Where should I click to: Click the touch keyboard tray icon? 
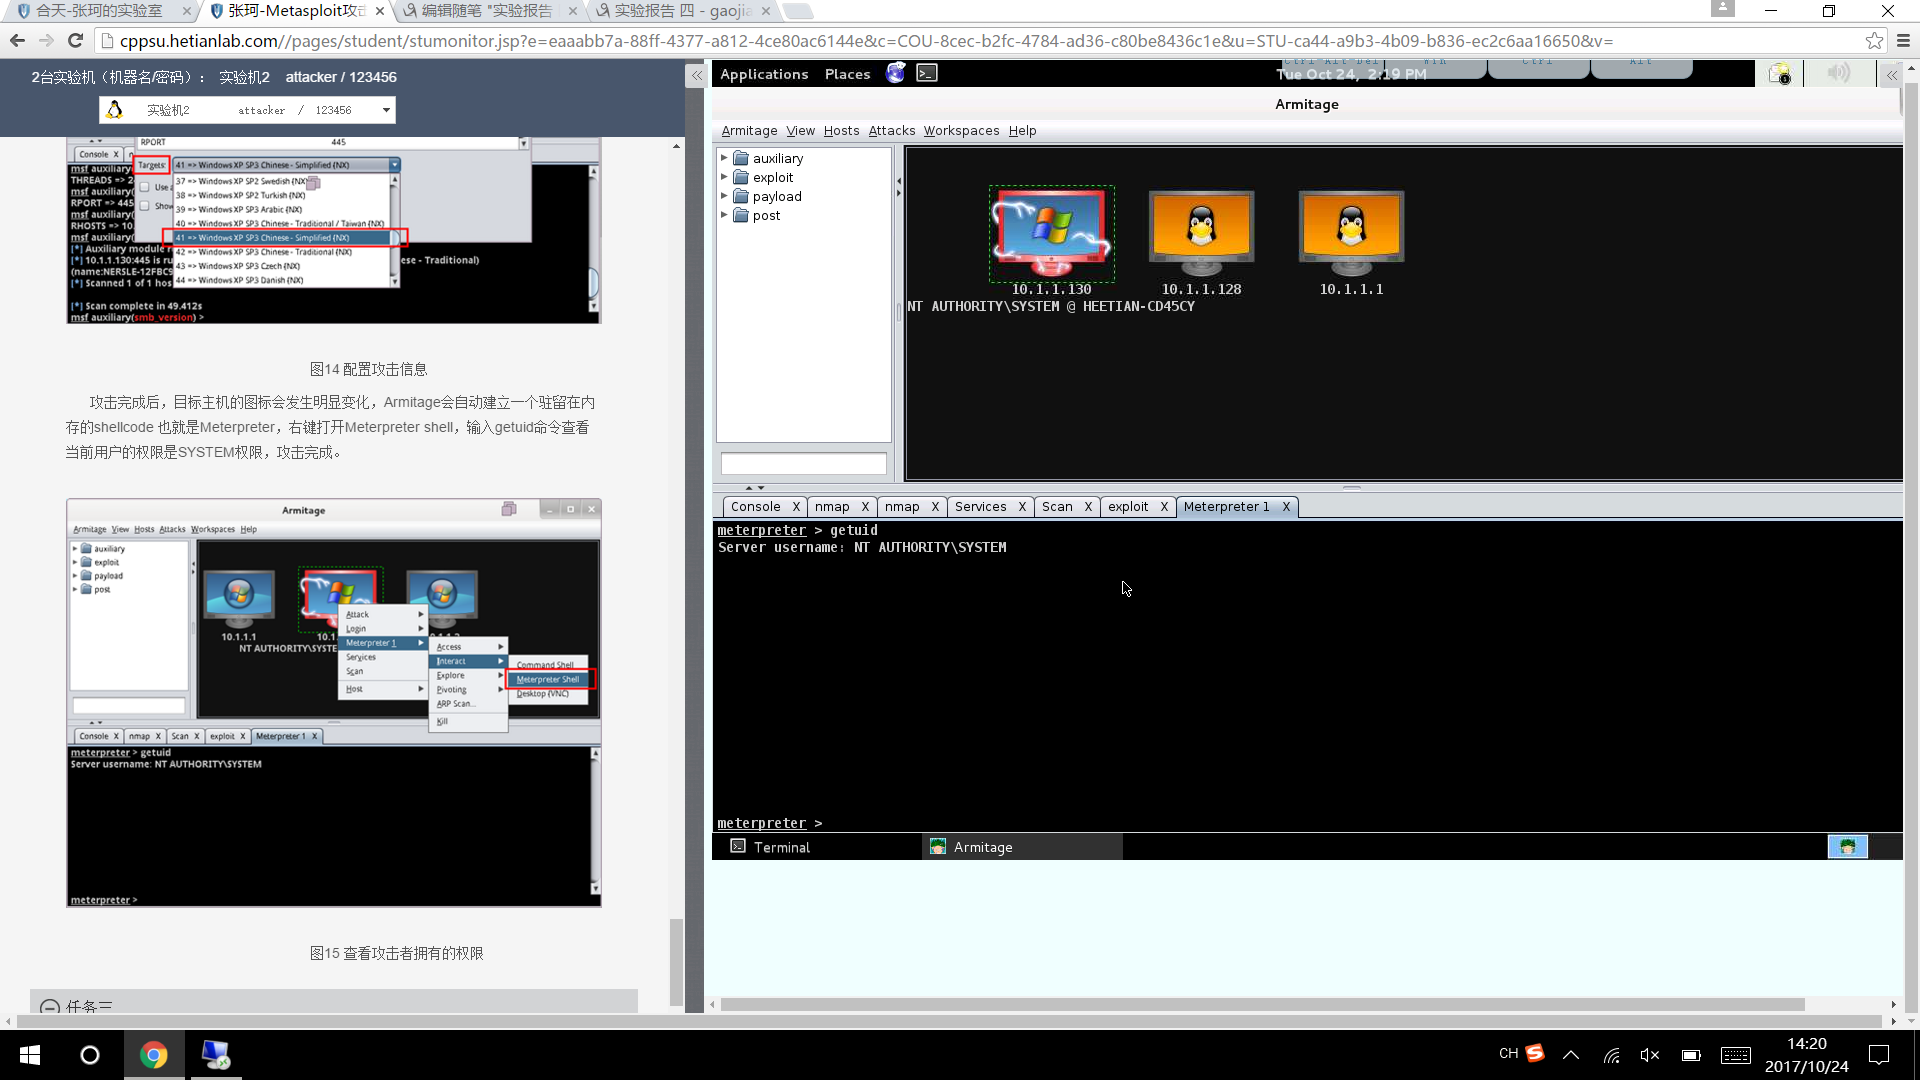coord(1736,1055)
